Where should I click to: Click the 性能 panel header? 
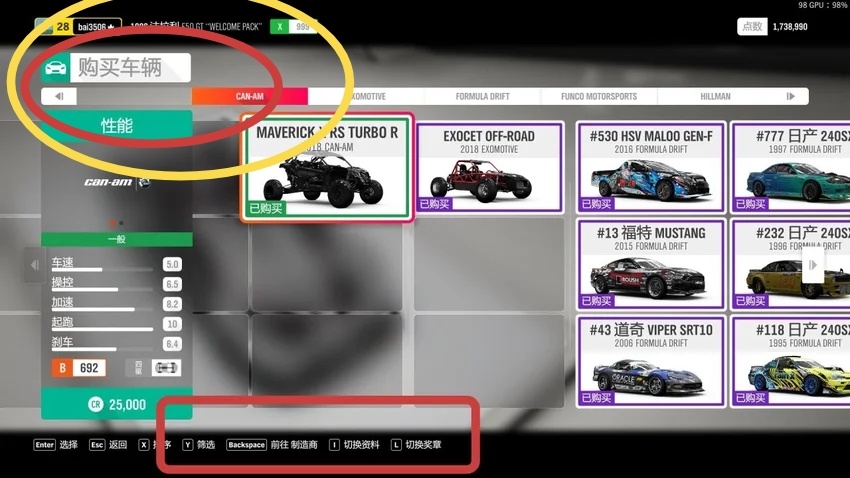(x=117, y=126)
